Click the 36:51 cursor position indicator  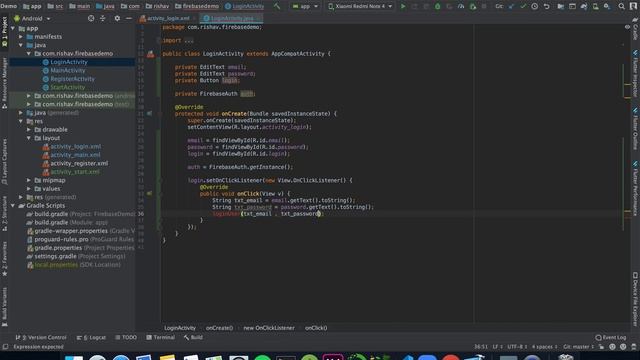(481, 347)
